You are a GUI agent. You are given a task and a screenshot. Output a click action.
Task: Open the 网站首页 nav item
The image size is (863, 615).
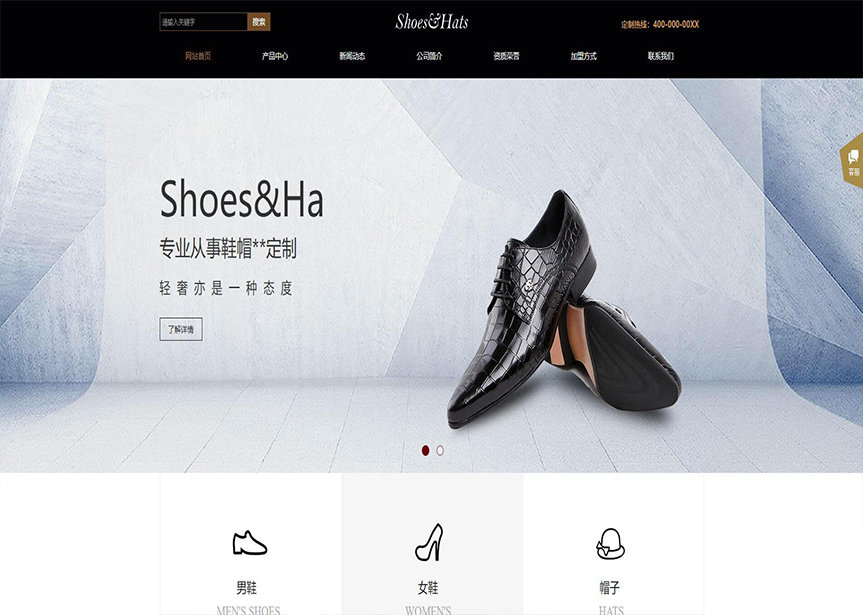198,56
